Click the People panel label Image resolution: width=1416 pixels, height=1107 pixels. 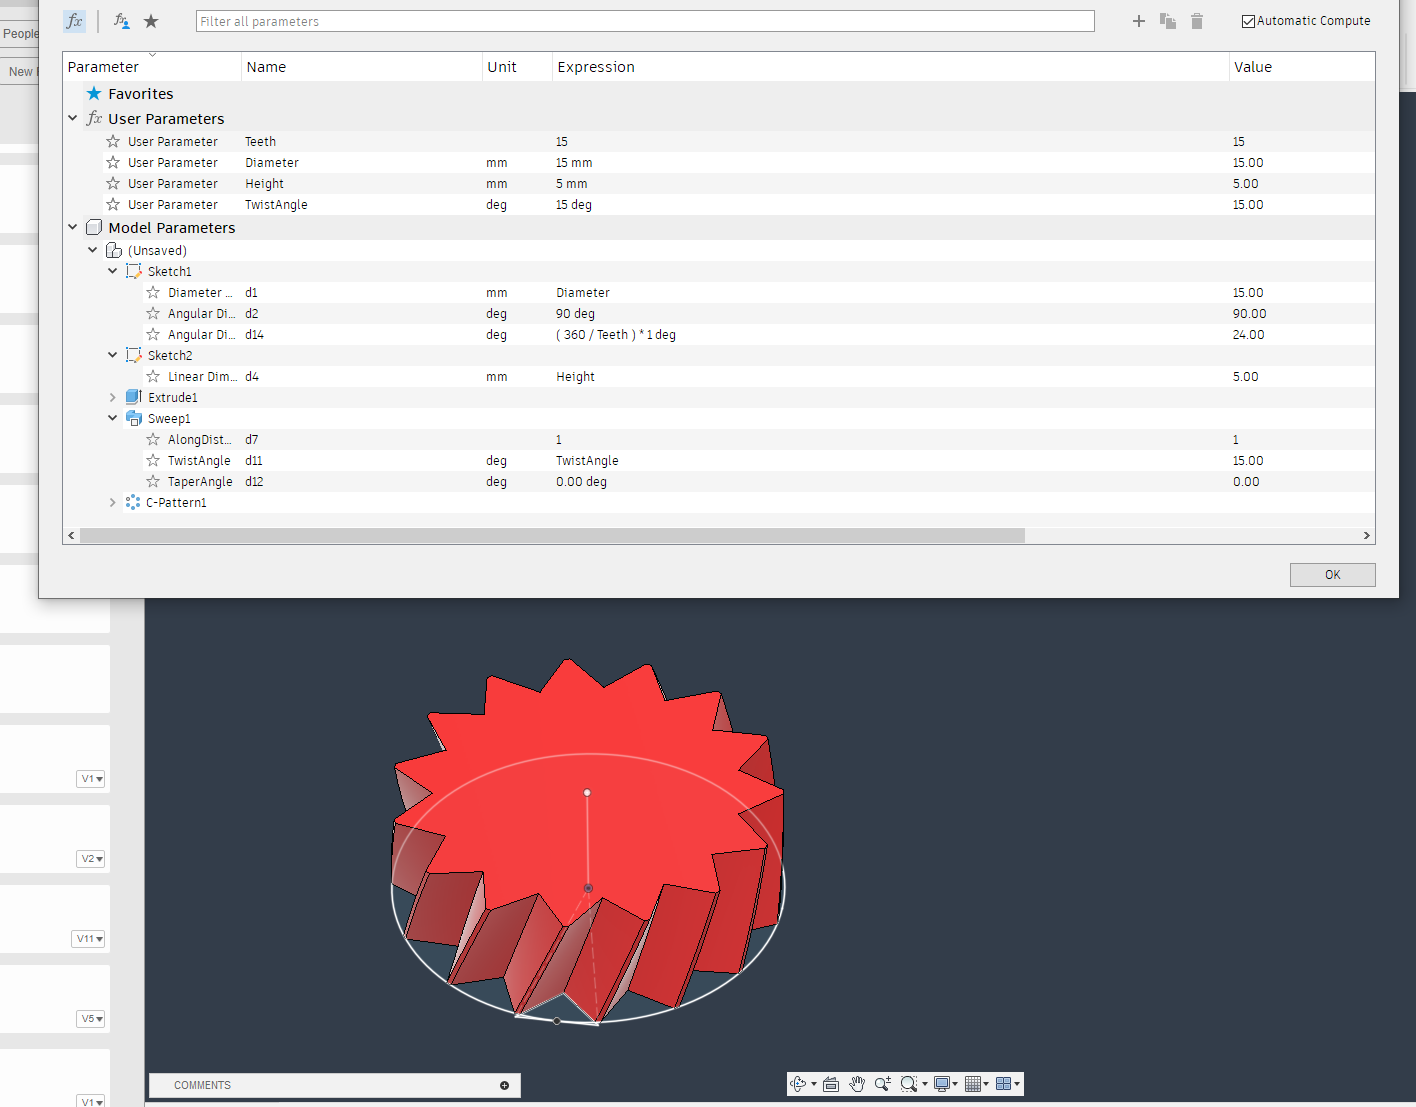20,33
